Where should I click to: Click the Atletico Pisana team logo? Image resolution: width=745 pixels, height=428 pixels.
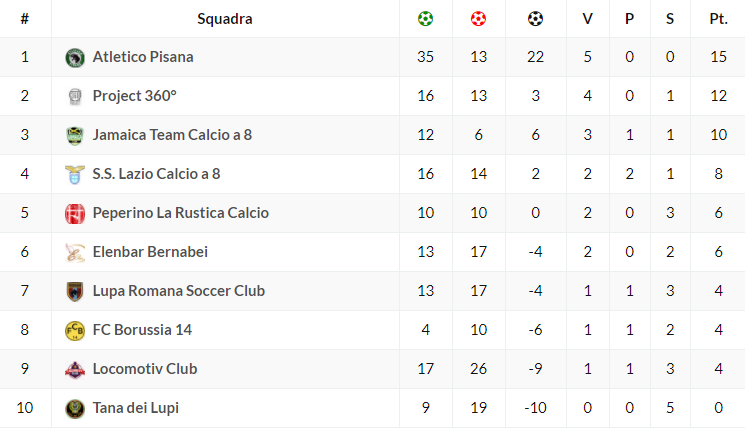point(74,57)
